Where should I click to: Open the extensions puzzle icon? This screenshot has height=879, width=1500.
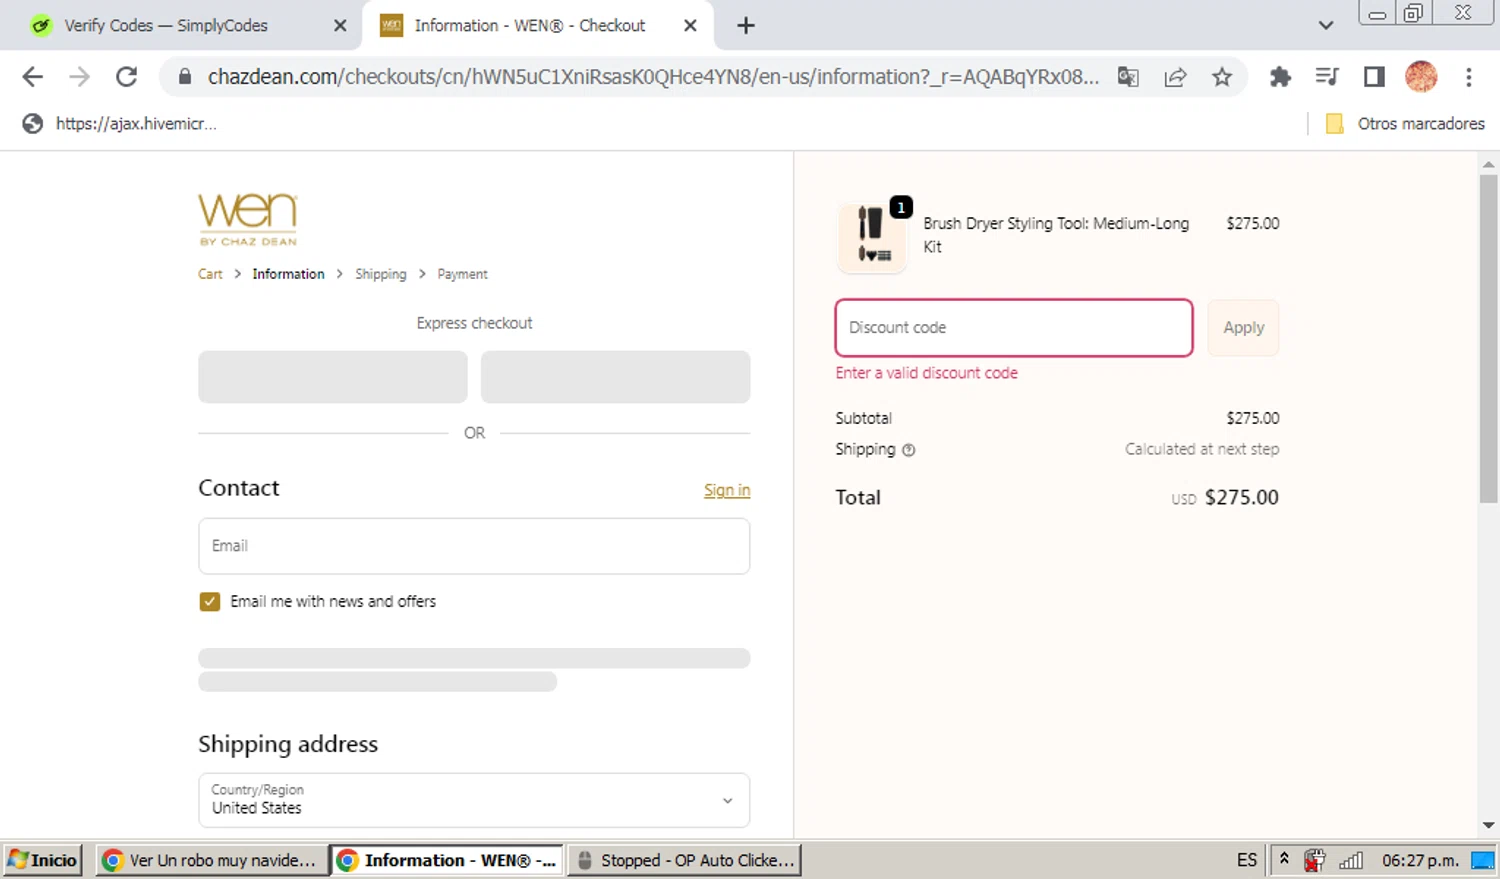coord(1280,77)
